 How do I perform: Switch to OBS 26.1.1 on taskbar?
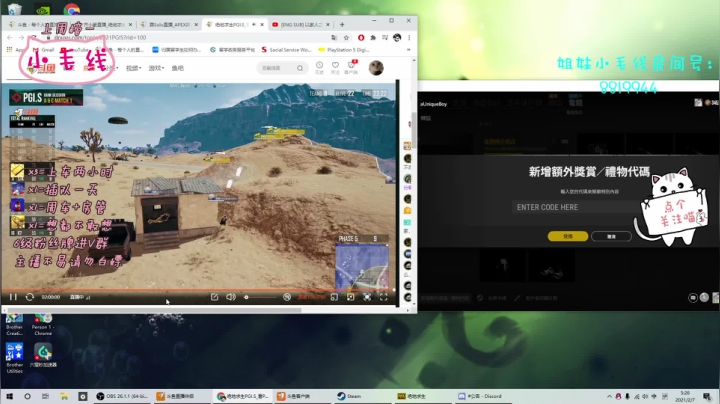click(122, 396)
